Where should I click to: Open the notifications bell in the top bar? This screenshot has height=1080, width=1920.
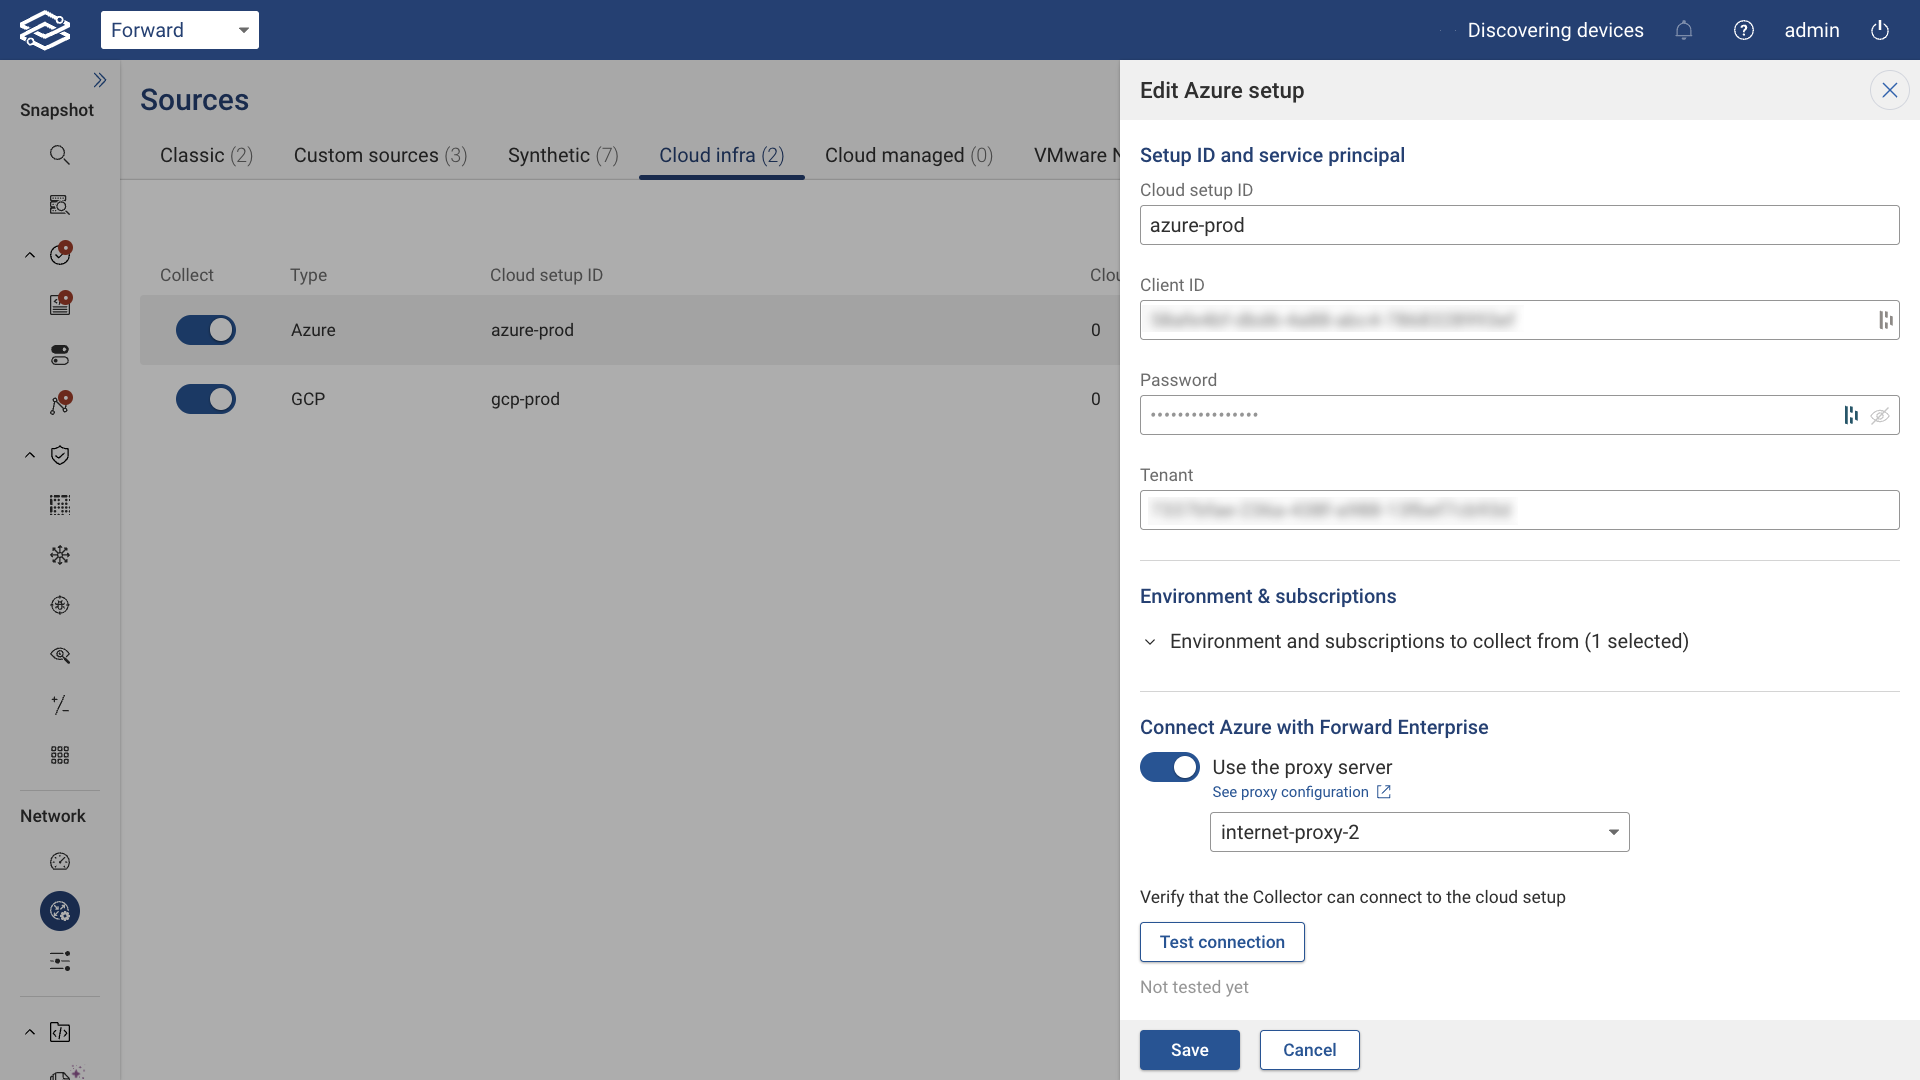[x=1684, y=30]
